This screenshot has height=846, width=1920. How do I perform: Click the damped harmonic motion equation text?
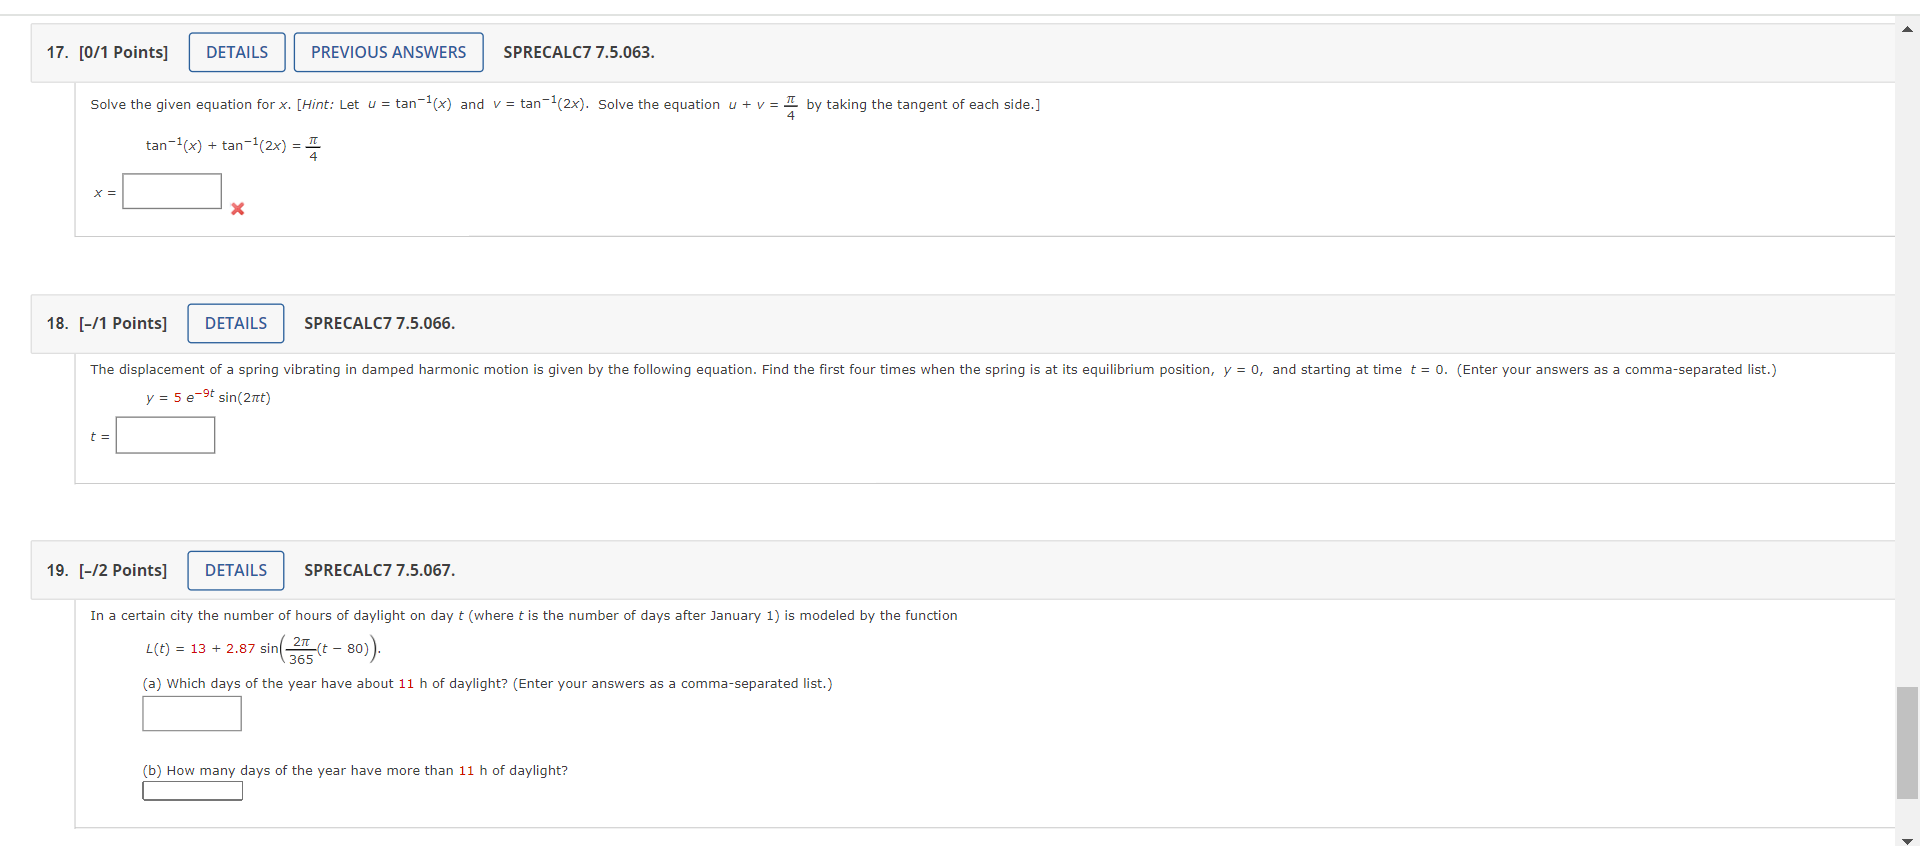click(x=208, y=397)
